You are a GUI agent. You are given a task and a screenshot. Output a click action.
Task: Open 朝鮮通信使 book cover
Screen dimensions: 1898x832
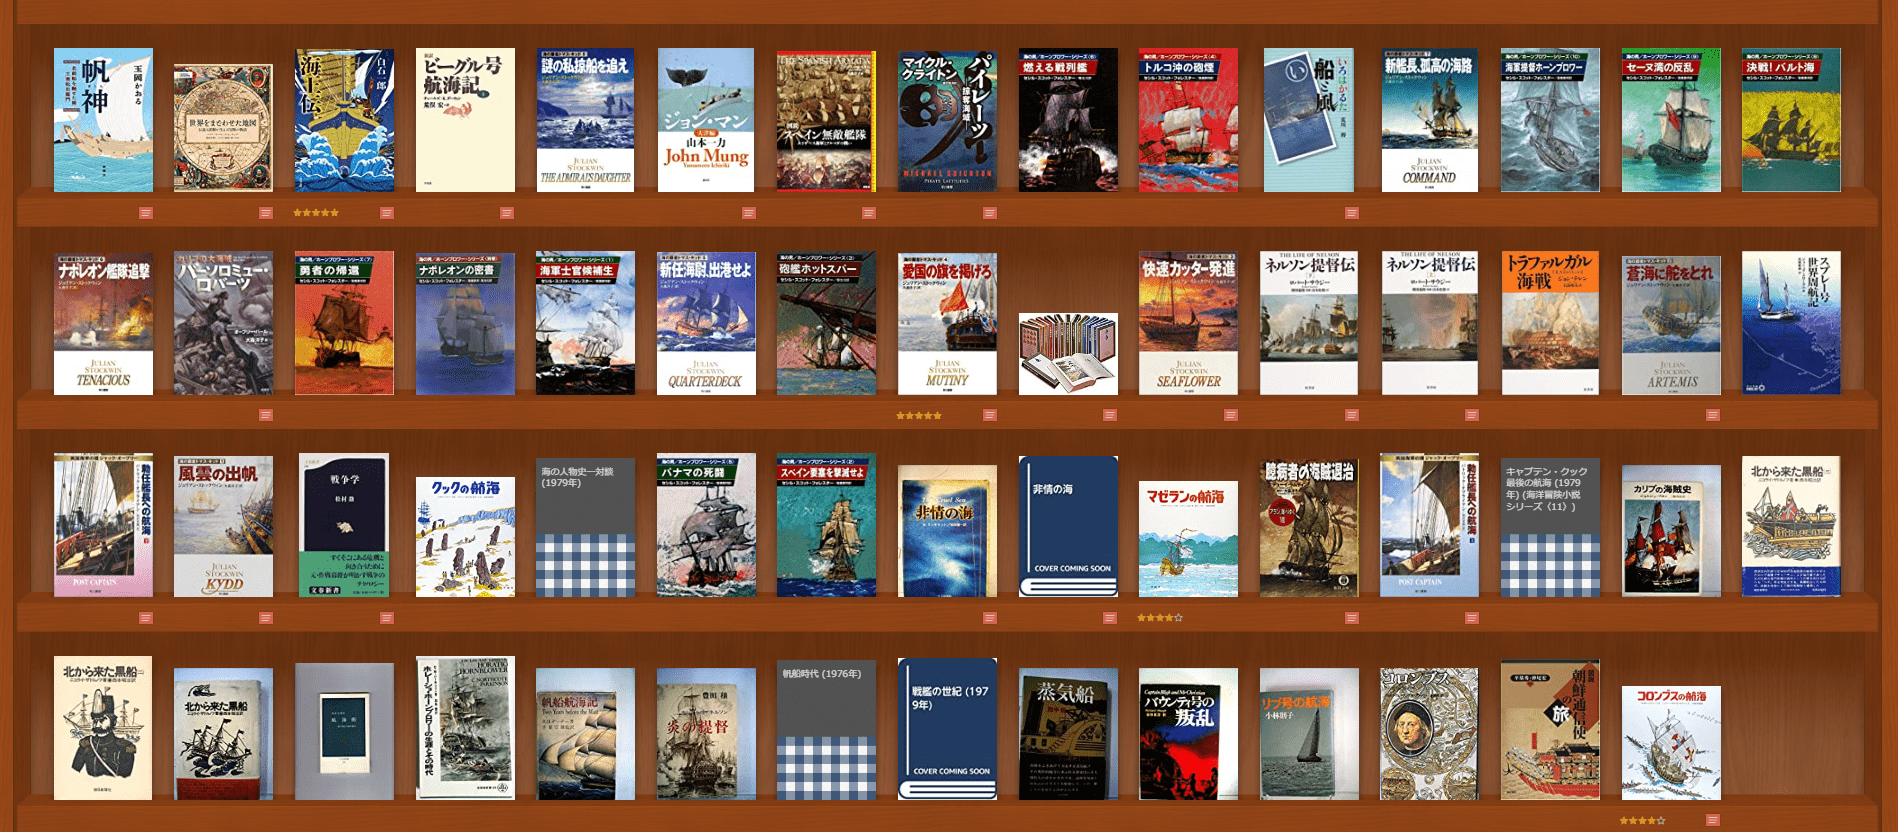[x=1550, y=730]
